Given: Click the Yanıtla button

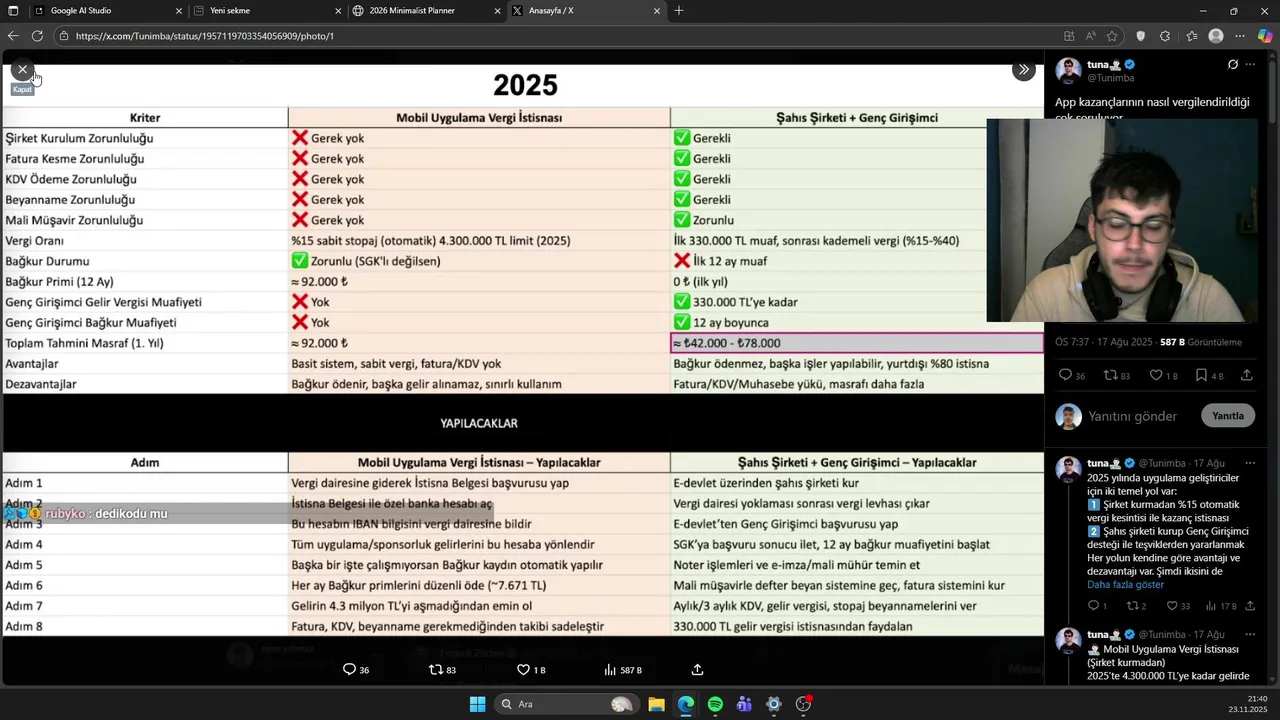Looking at the screenshot, I should coord(1227,416).
